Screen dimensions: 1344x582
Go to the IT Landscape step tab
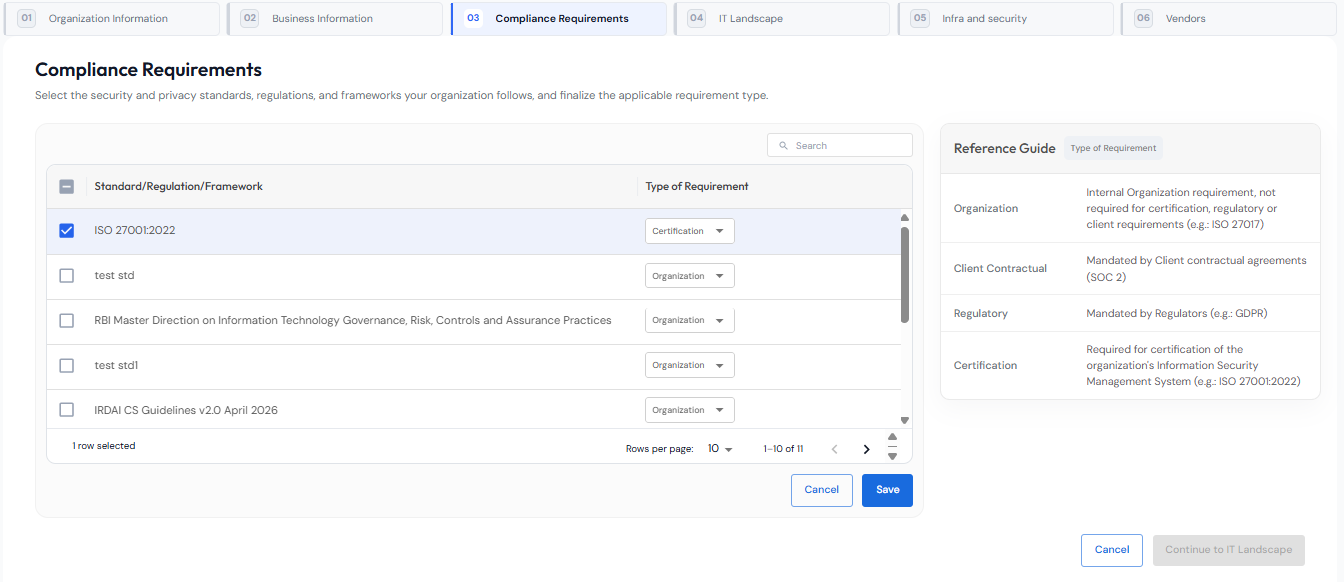click(x=782, y=19)
